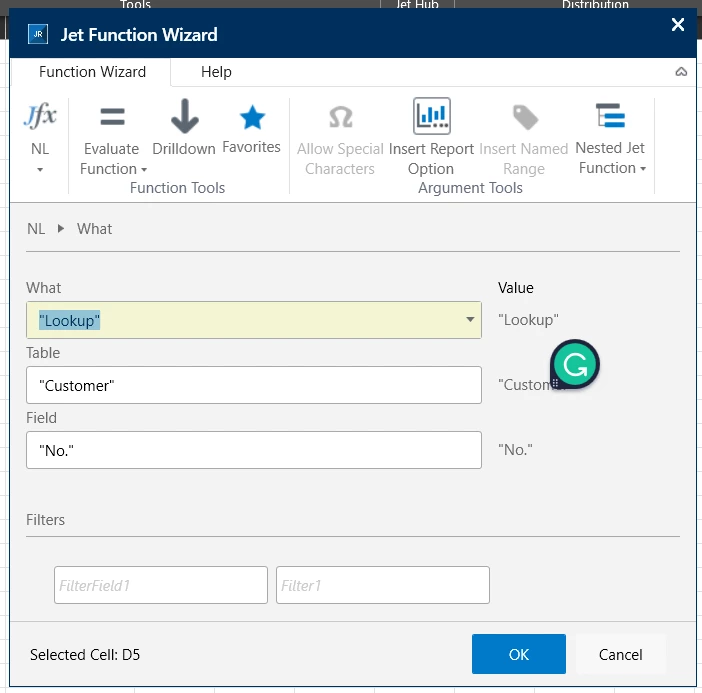Screen dimensions: 702x693
Task: Click the "Lookup" value text
Action: (528, 320)
